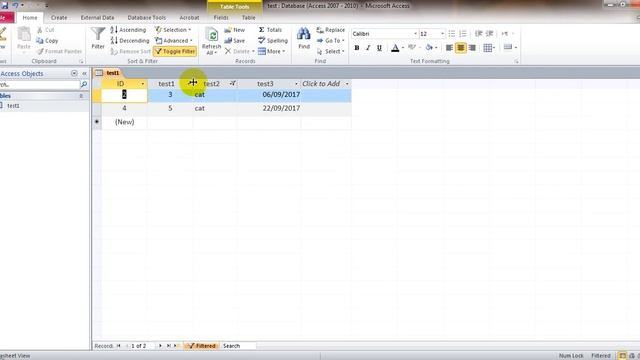The height and width of the screenshot is (360, 640).
Task: Open the Selection filter dropdown
Action: (173, 30)
